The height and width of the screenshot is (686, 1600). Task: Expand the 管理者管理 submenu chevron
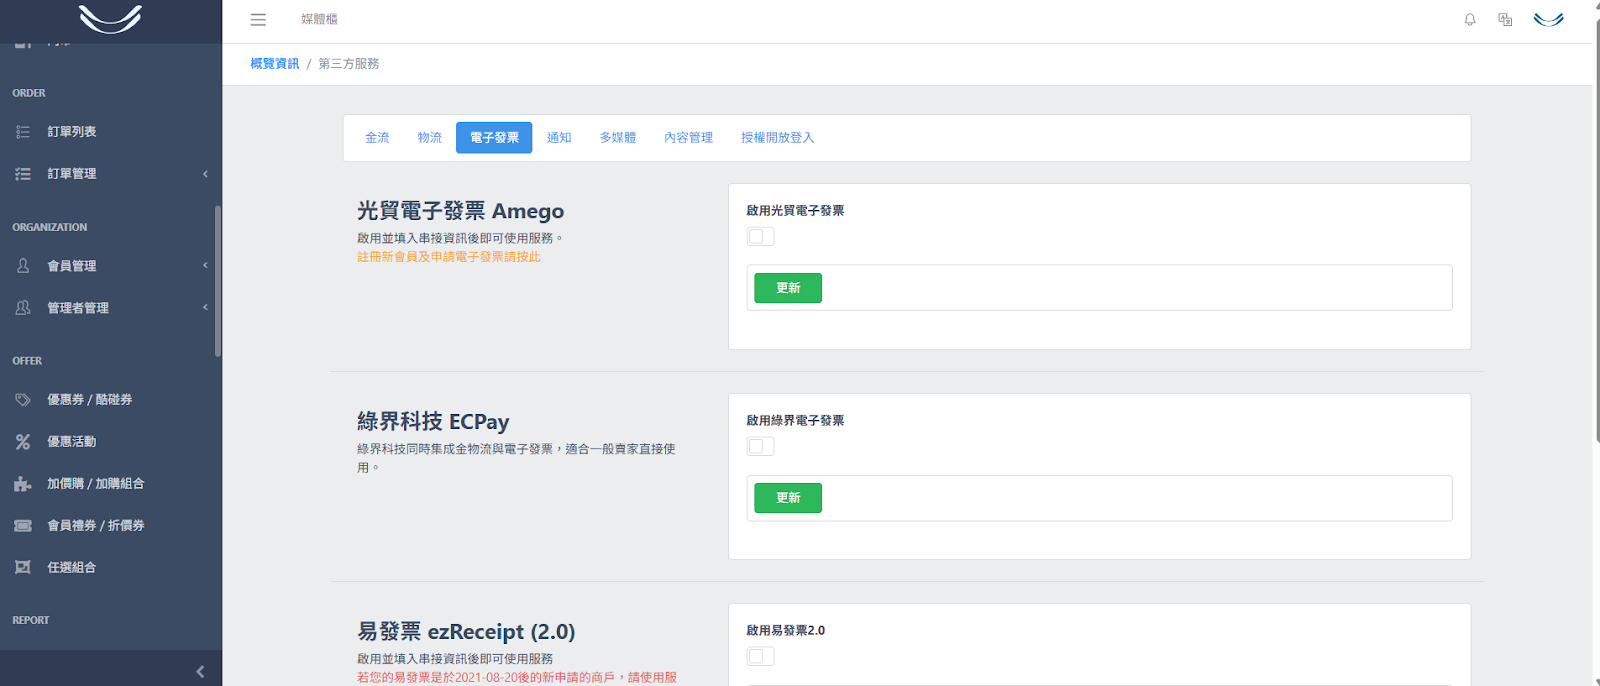[205, 308]
